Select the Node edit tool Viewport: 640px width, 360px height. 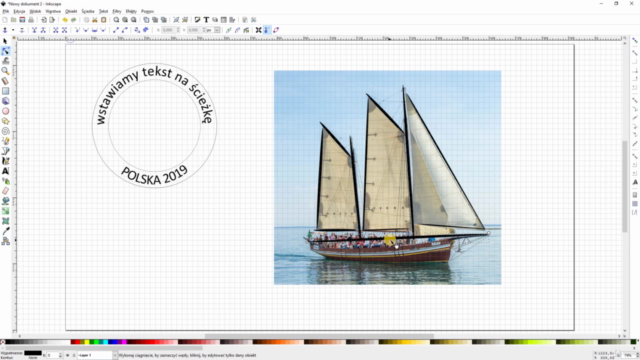[x=5, y=51]
